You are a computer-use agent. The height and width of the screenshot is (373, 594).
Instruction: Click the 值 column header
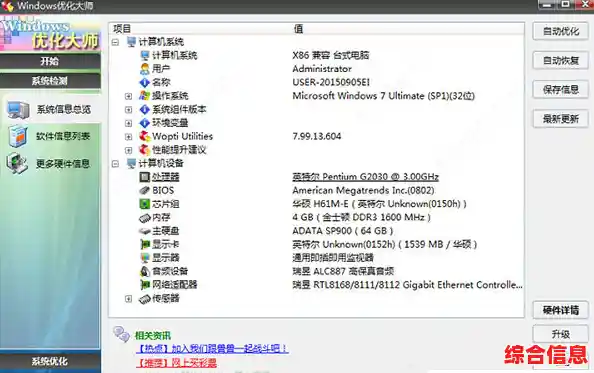[x=298, y=28]
